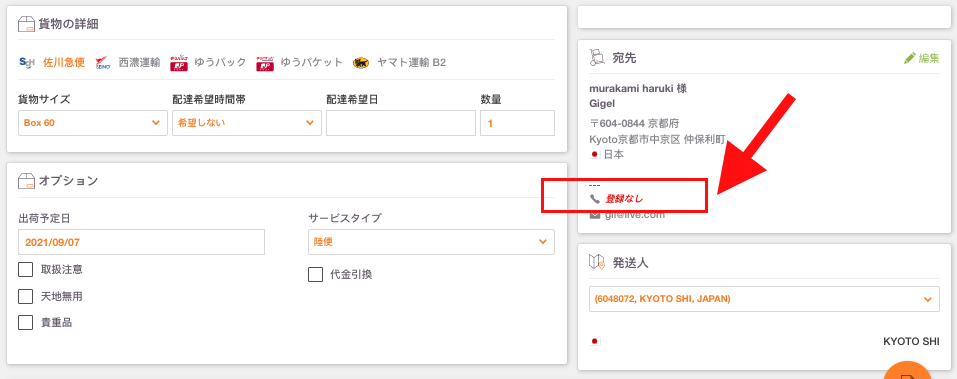Image resolution: width=957 pixels, height=379 pixels.
Task: Click the box icon beside 貨物の詳細
Action: pyautogui.click(x=27, y=24)
